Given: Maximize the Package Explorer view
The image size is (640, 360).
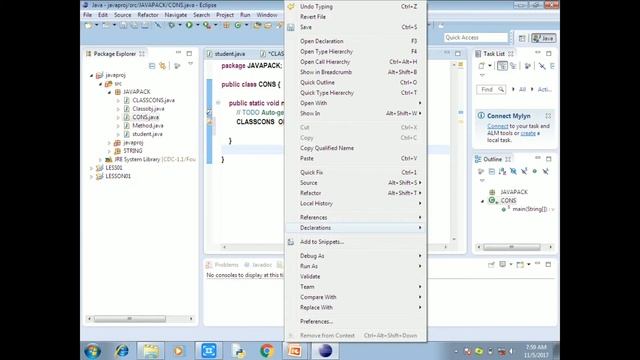Looking at the screenshot, I should [x=189, y=53].
